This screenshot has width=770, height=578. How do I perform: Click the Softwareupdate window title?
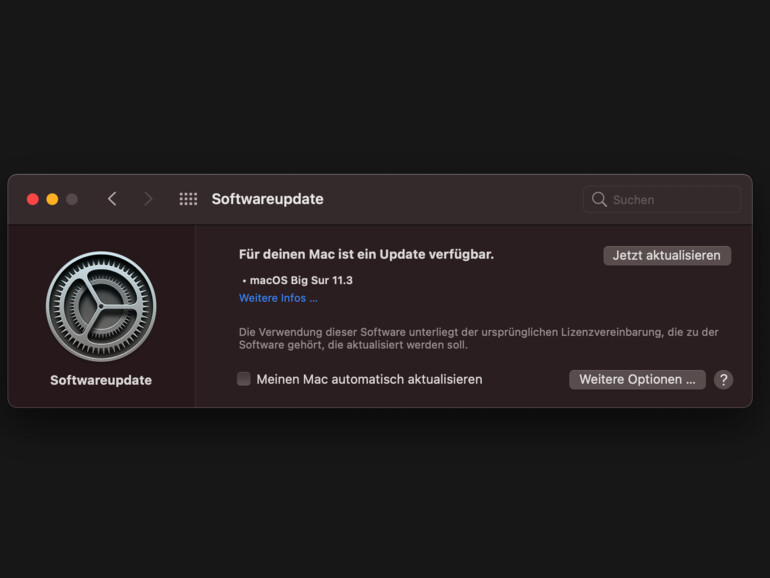[268, 199]
